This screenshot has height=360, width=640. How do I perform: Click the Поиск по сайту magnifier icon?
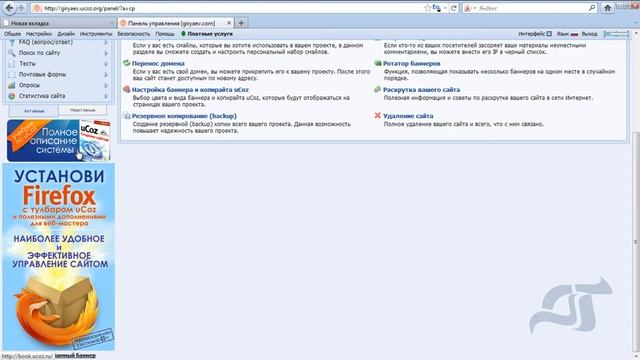(x=12, y=53)
